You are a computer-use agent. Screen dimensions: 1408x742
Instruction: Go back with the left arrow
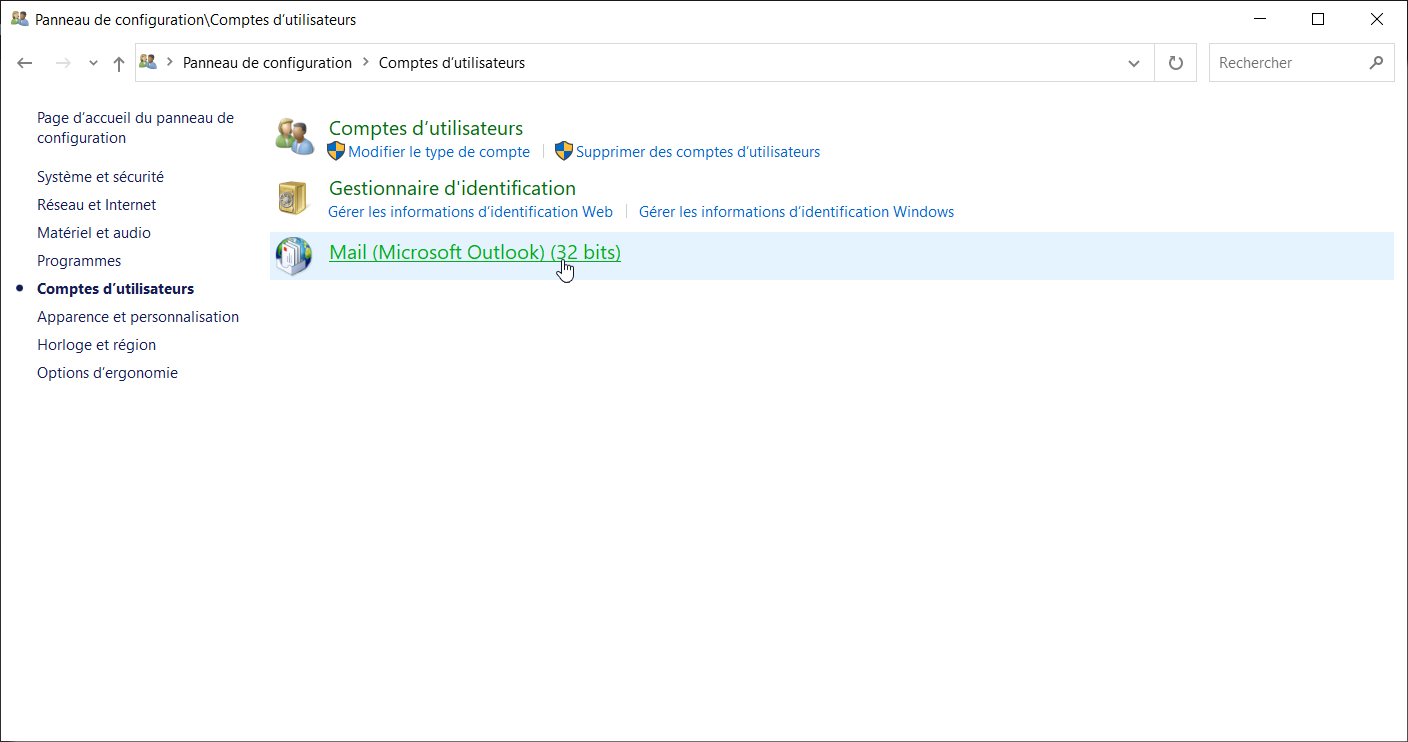point(25,63)
